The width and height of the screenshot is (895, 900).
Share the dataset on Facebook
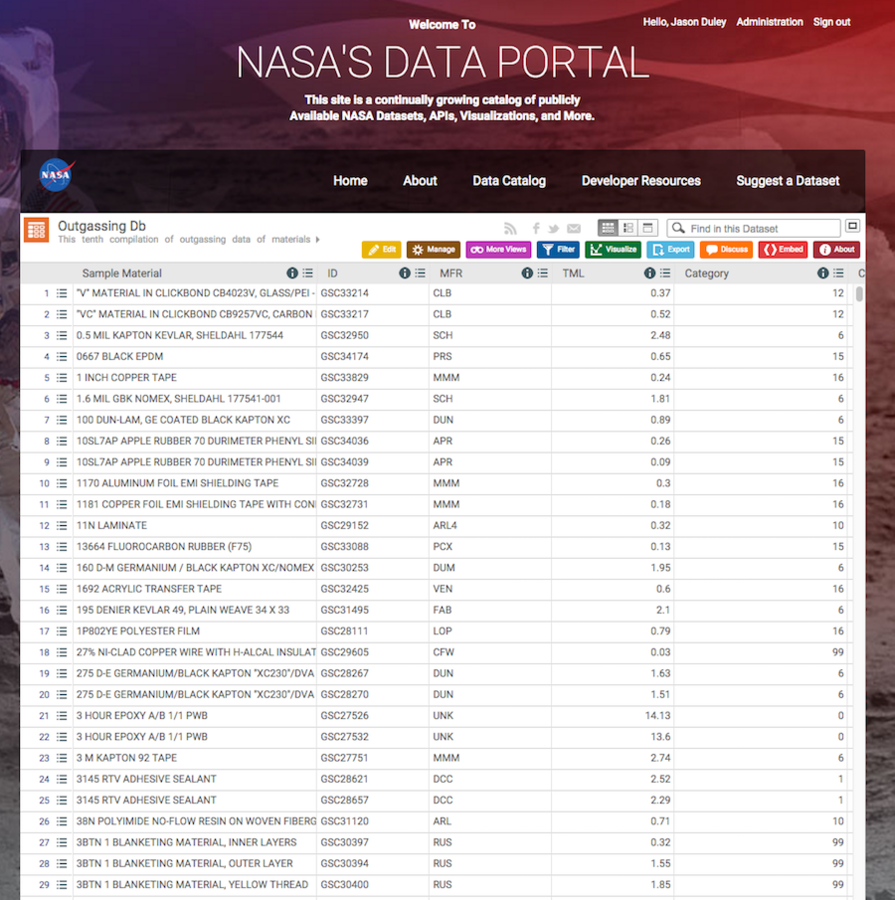(536, 229)
